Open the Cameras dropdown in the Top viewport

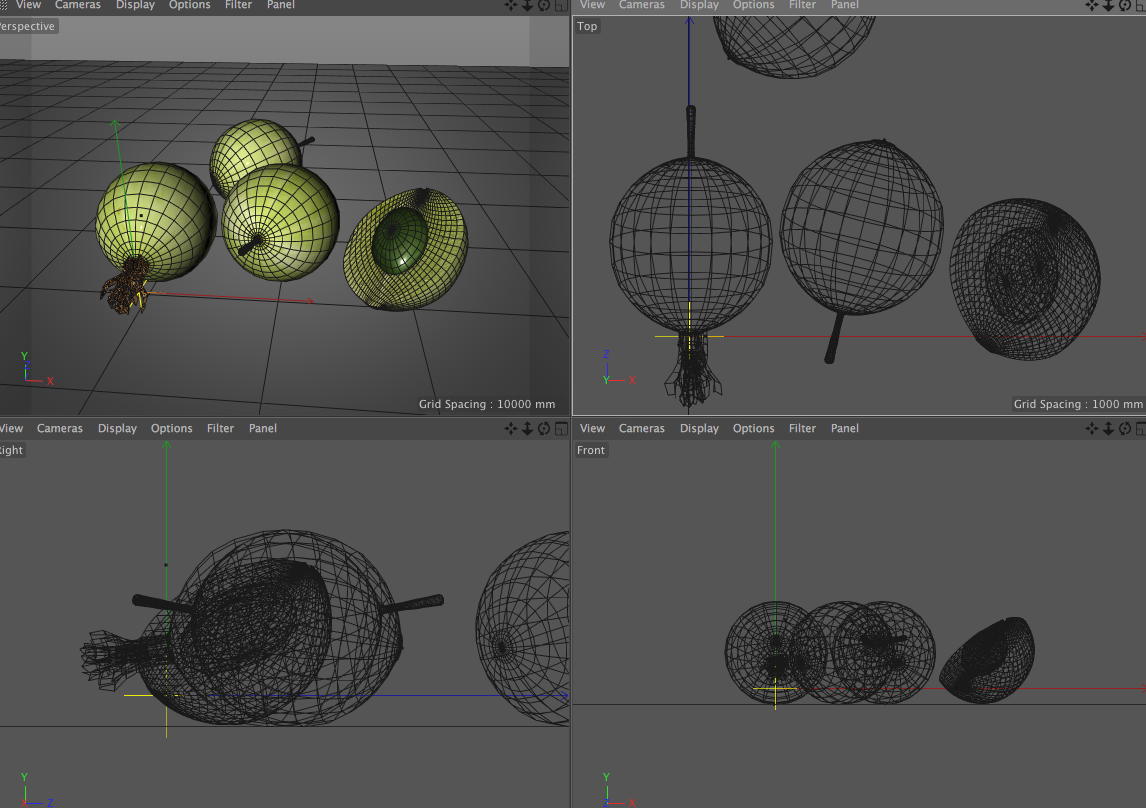coord(641,6)
